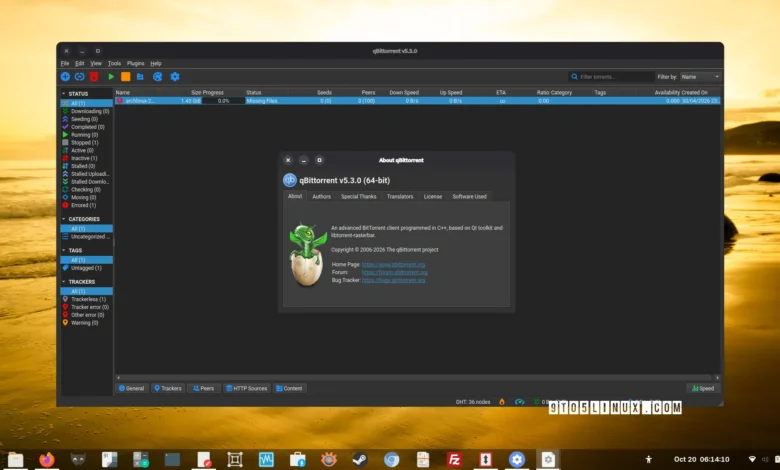Image resolution: width=780 pixels, height=470 pixels.
Task: Show the General details panel
Action: (x=131, y=388)
